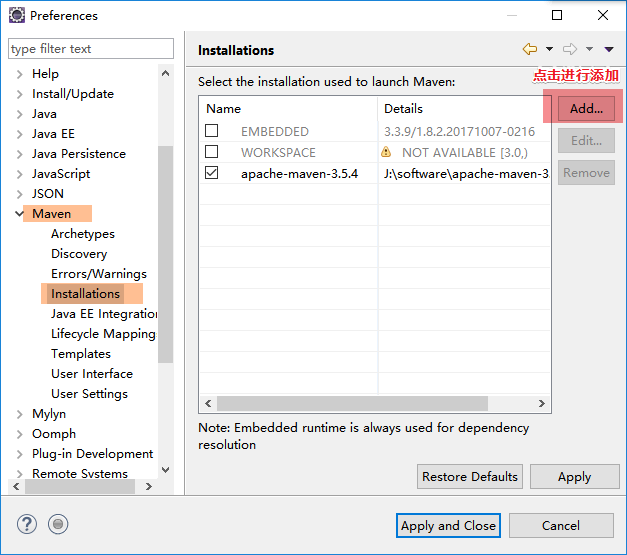Open the back history dropdown arrow
This screenshot has width=627, height=555.
[549, 49]
